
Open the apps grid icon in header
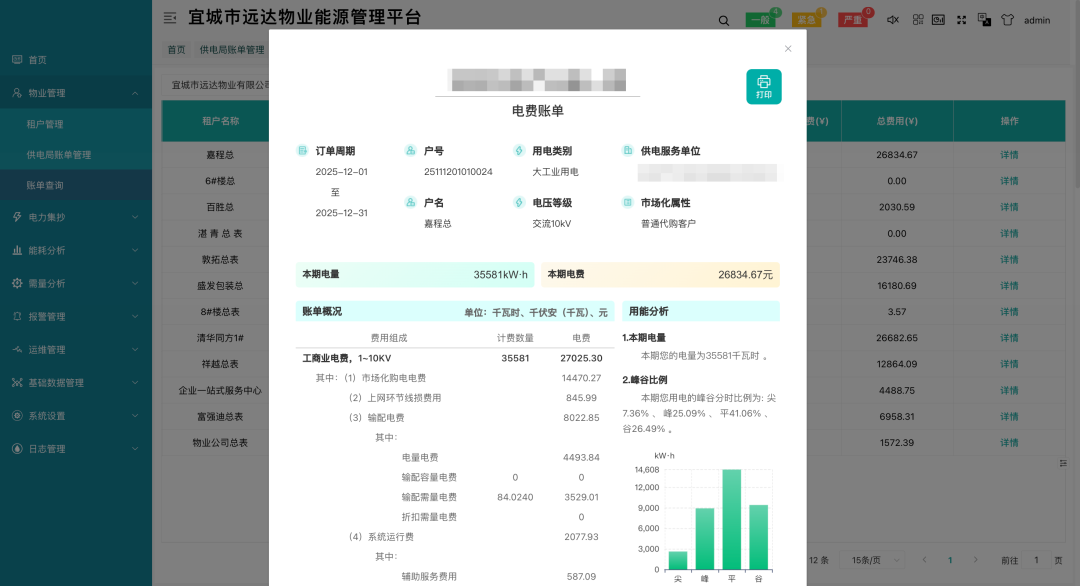tap(918, 19)
